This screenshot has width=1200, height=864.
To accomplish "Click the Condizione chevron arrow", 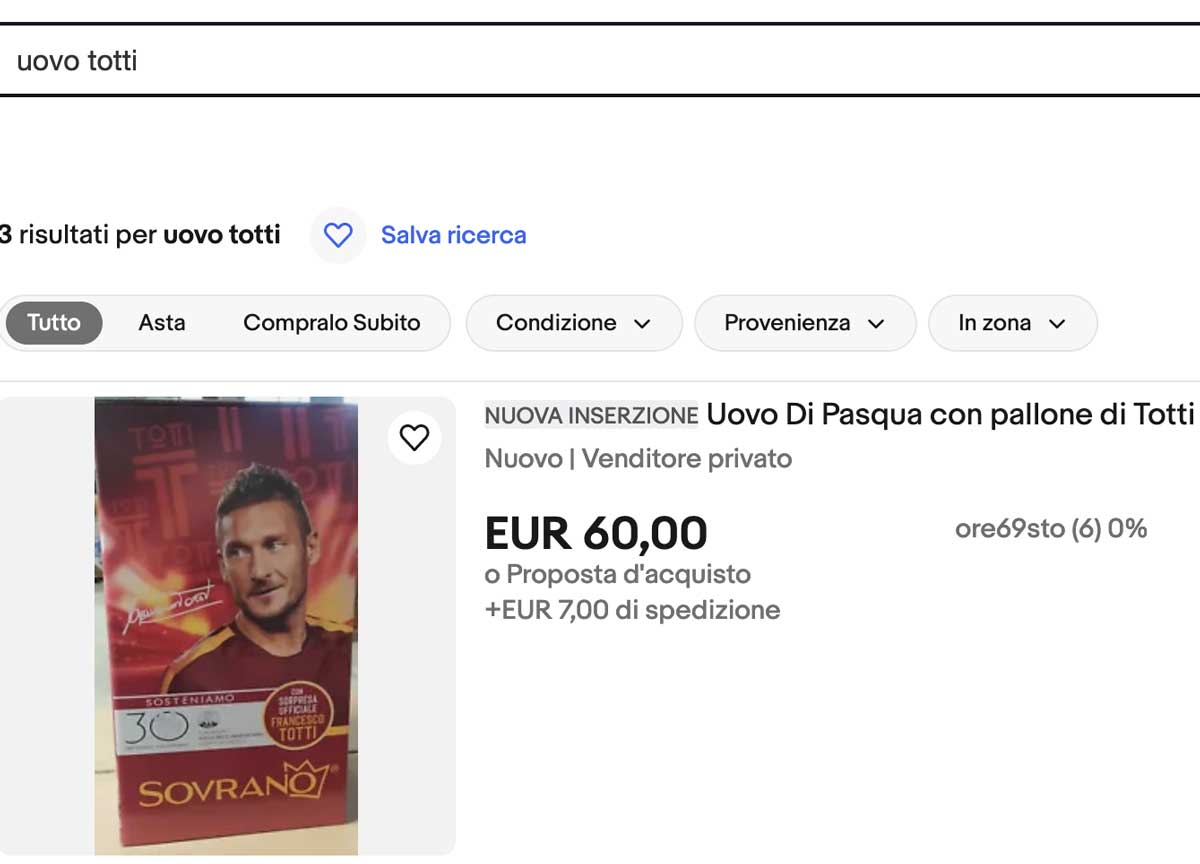I will (643, 324).
